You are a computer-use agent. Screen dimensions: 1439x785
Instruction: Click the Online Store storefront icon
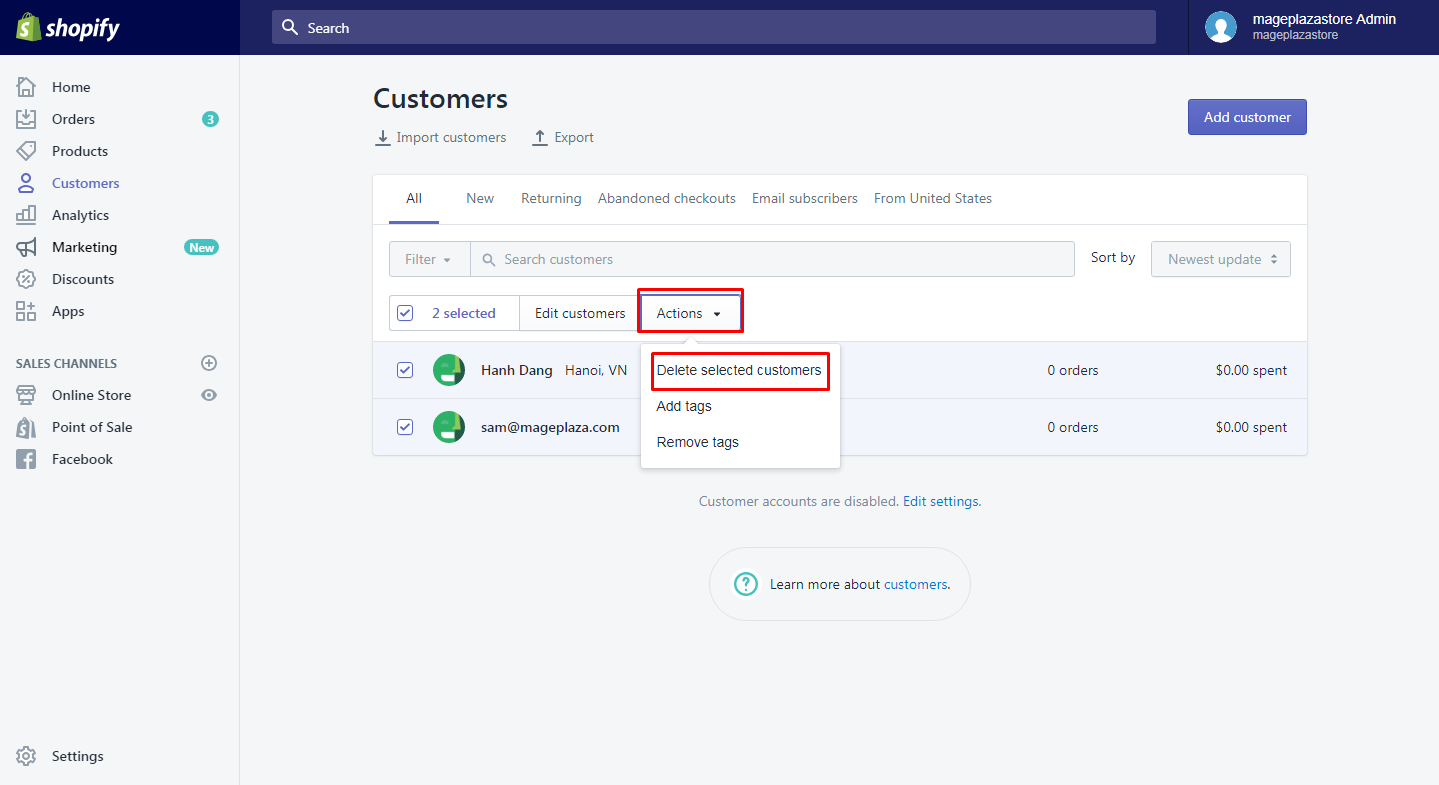[26, 395]
